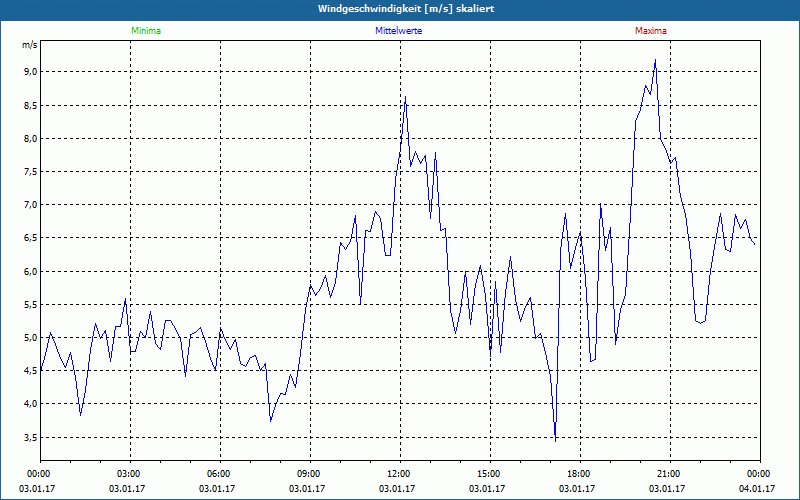Click the 03:00 time axis label
800x500 pixels.
(x=130, y=474)
